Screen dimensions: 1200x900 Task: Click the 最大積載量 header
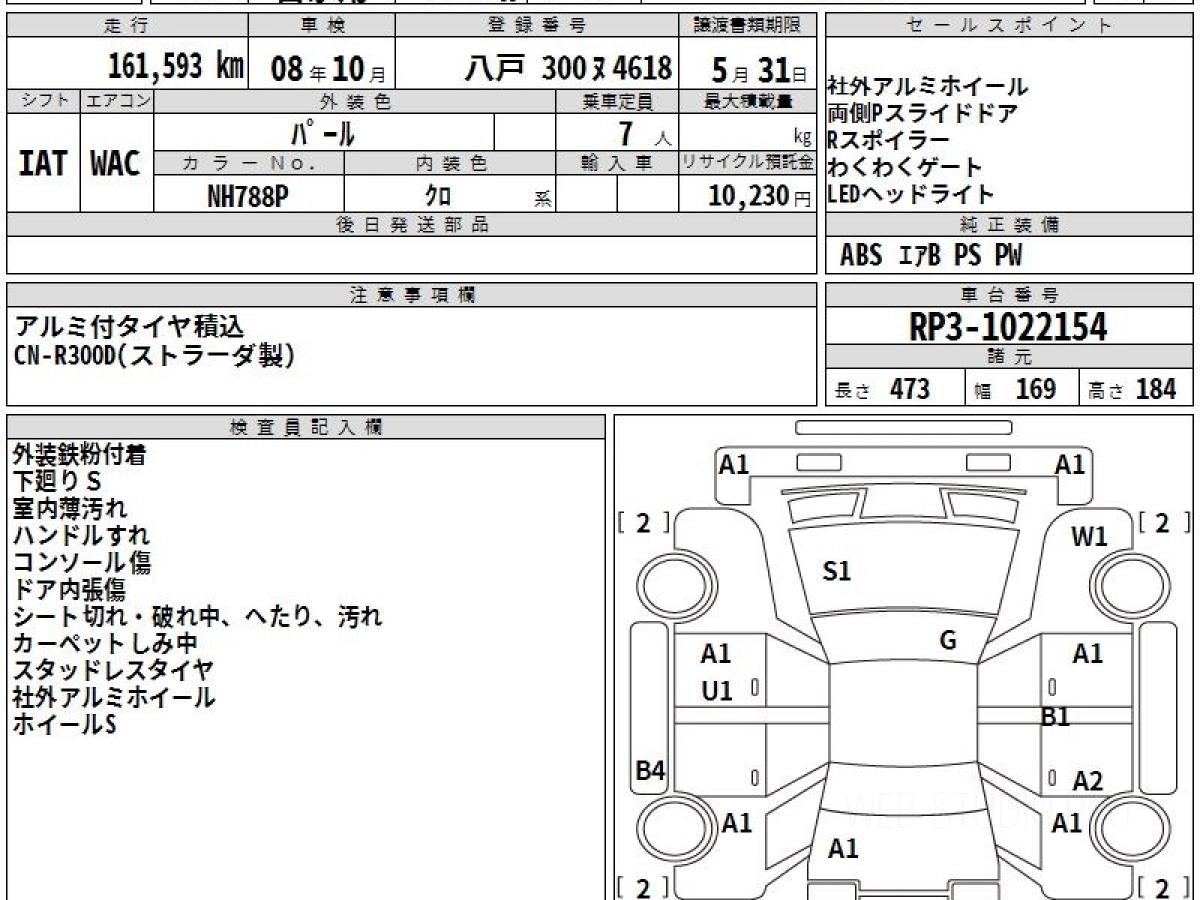(x=748, y=101)
